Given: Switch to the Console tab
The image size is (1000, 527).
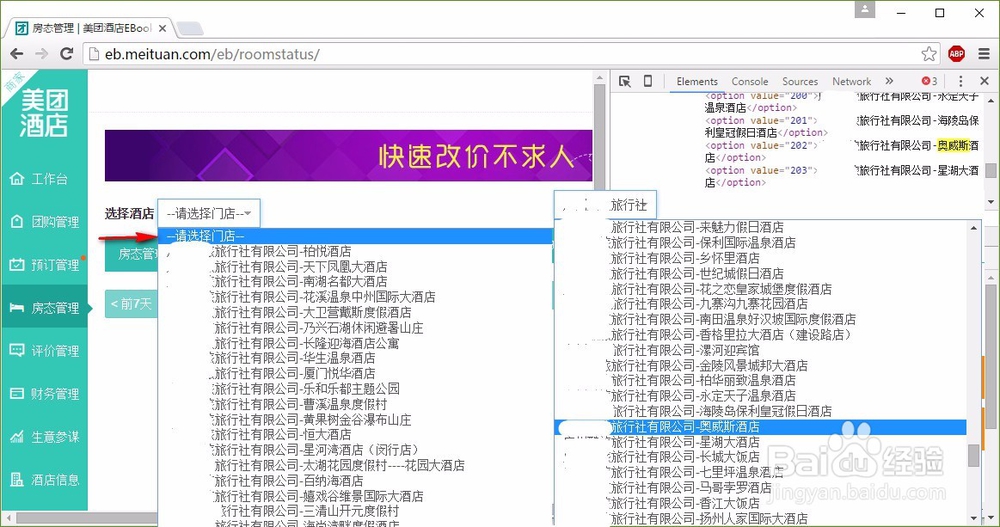Looking at the screenshot, I should (x=749, y=81).
